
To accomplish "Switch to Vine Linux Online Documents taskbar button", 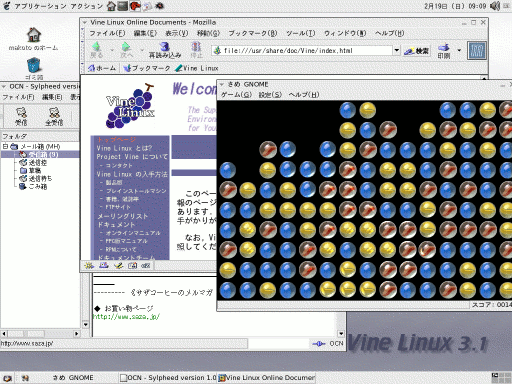I will click(x=267, y=378).
